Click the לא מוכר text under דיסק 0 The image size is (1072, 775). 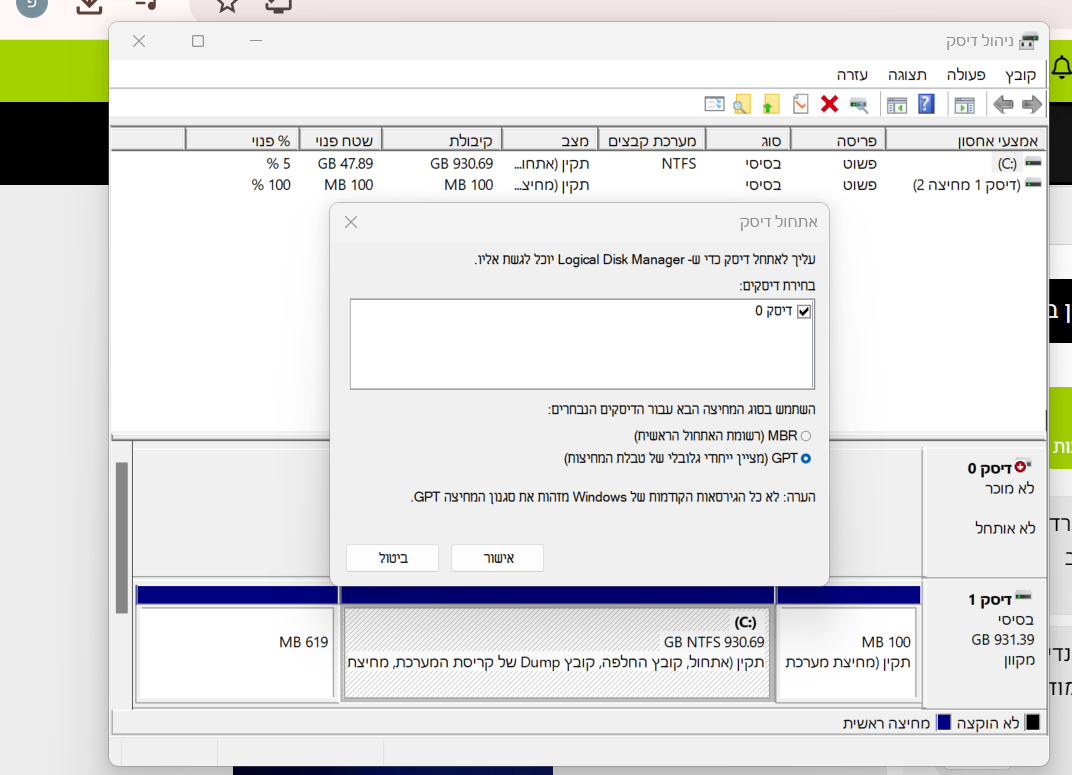click(x=1009, y=488)
